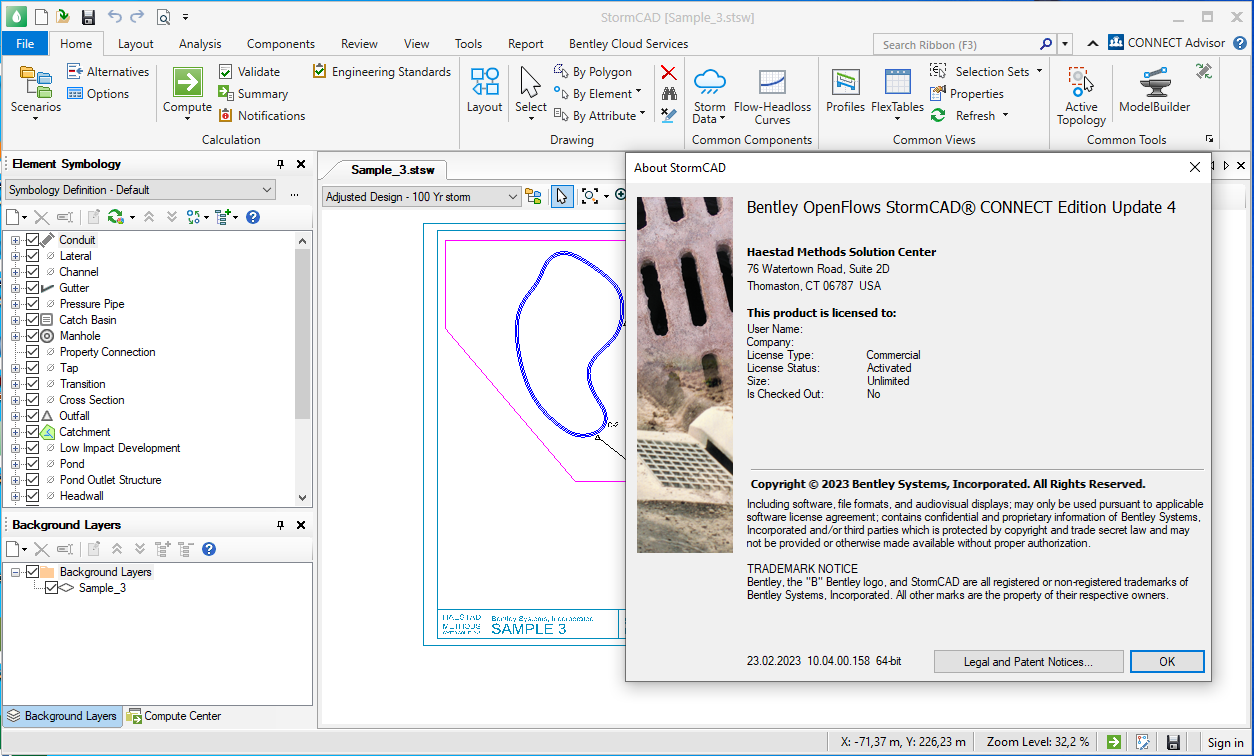This screenshot has height=756, width=1254.
Task: Open Storm Data cloud icon
Action: pyautogui.click(x=709, y=84)
